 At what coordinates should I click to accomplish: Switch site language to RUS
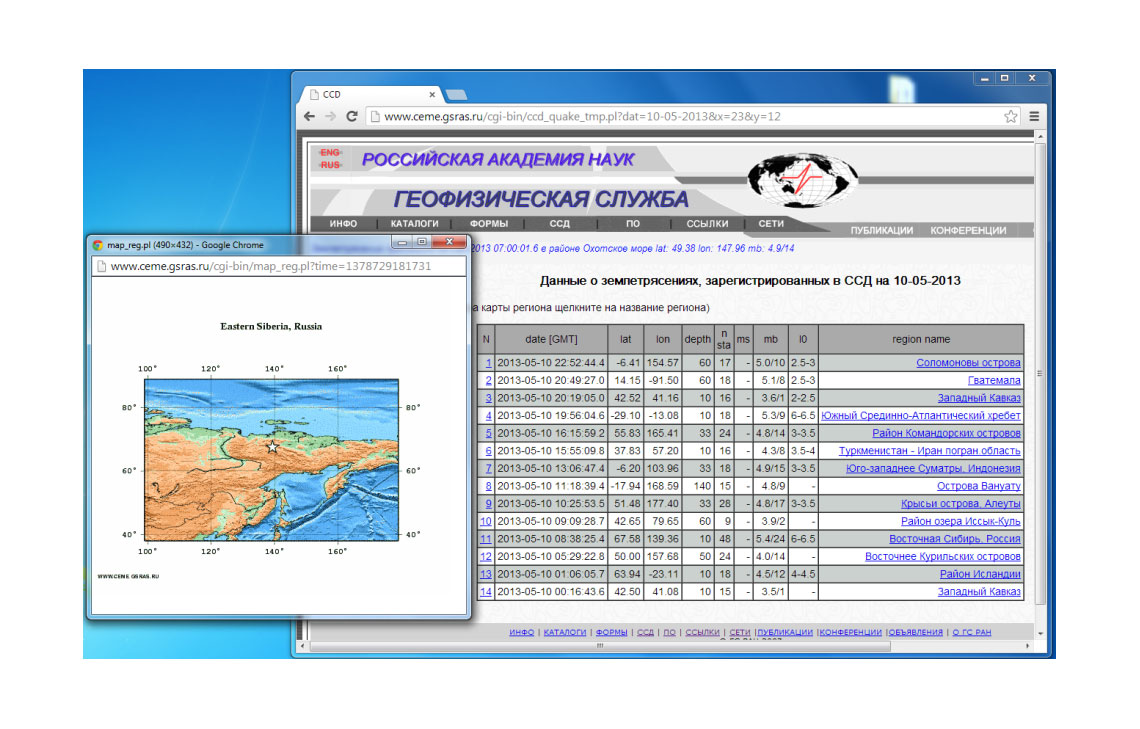coord(330,165)
